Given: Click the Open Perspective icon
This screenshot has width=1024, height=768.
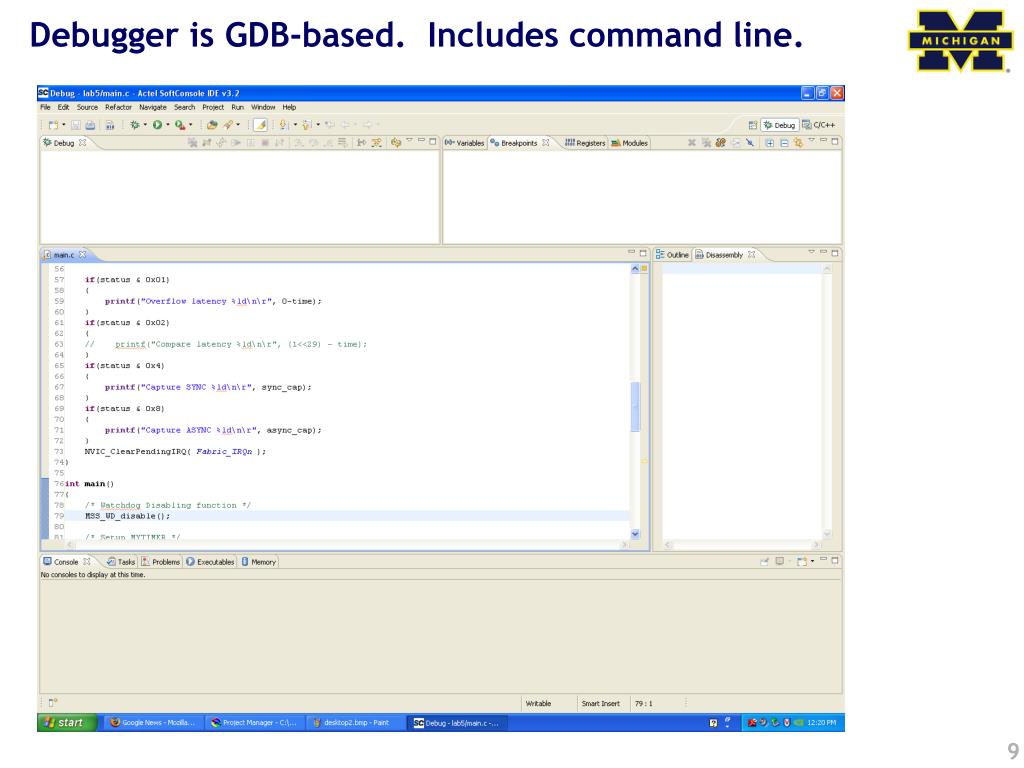Looking at the screenshot, I should [x=753, y=125].
